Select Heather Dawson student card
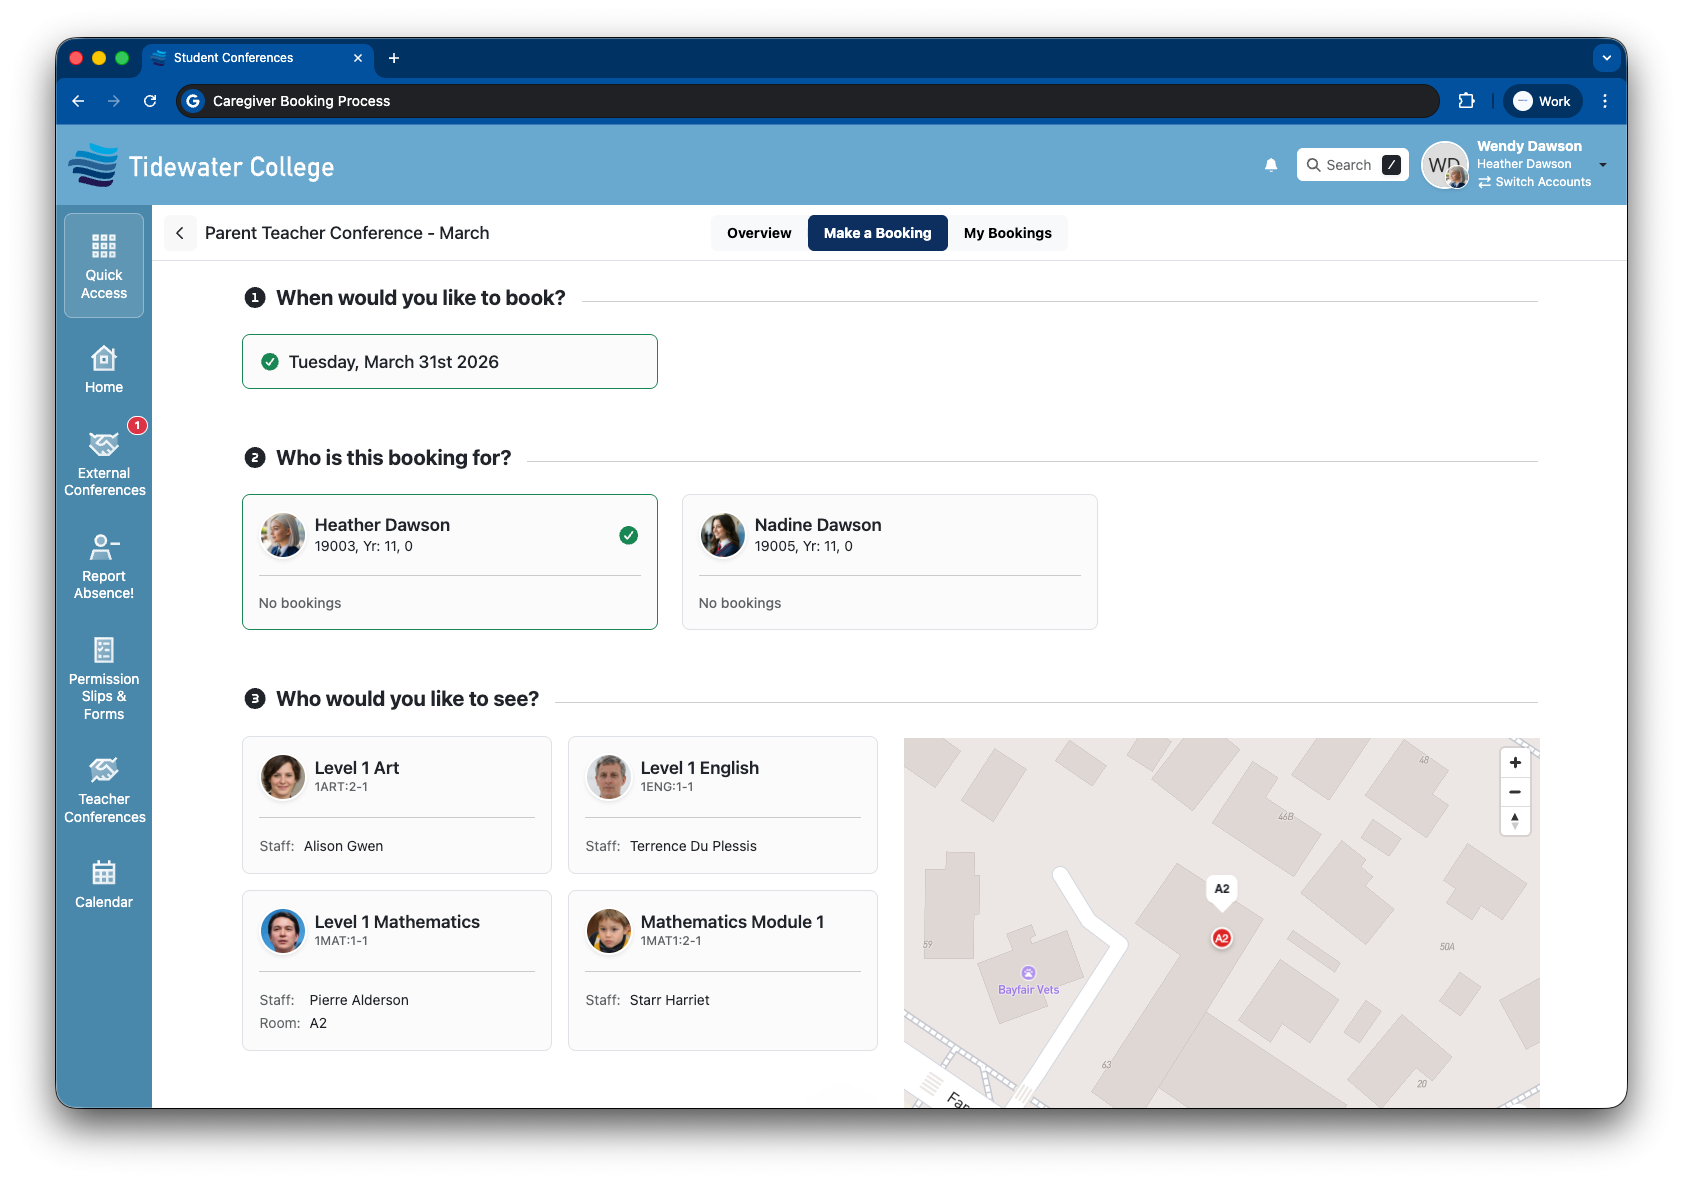The width and height of the screenshot is (1683, 1182). click(449, 561)
